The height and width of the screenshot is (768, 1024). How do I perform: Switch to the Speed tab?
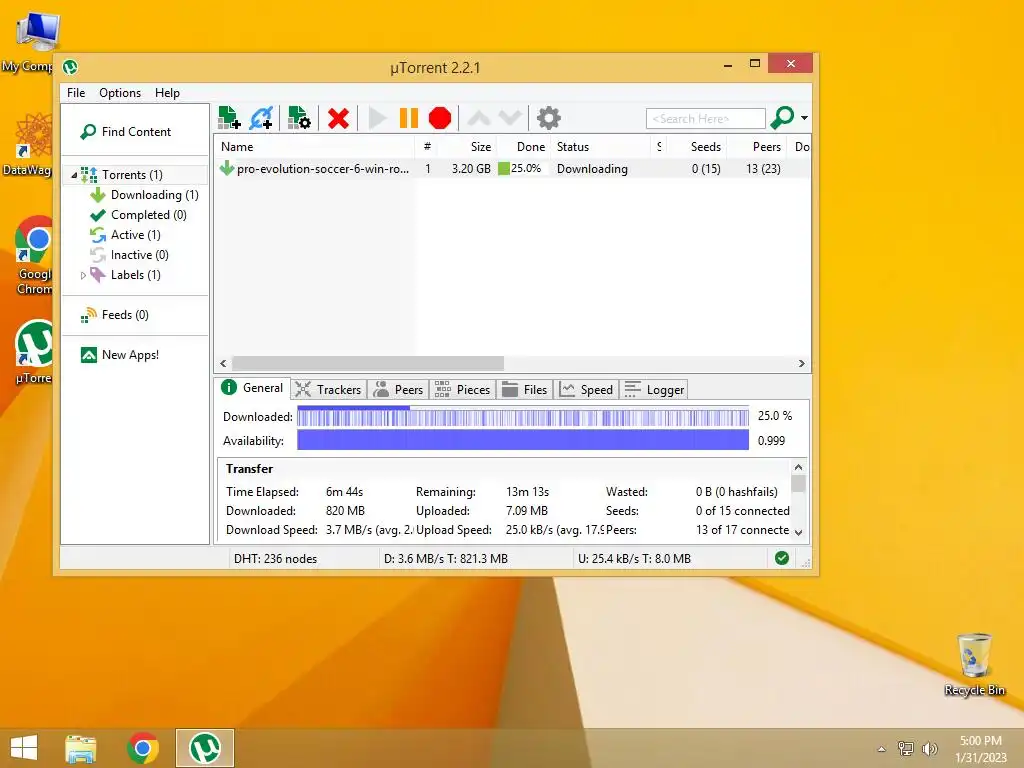click(x=586, y=390)
